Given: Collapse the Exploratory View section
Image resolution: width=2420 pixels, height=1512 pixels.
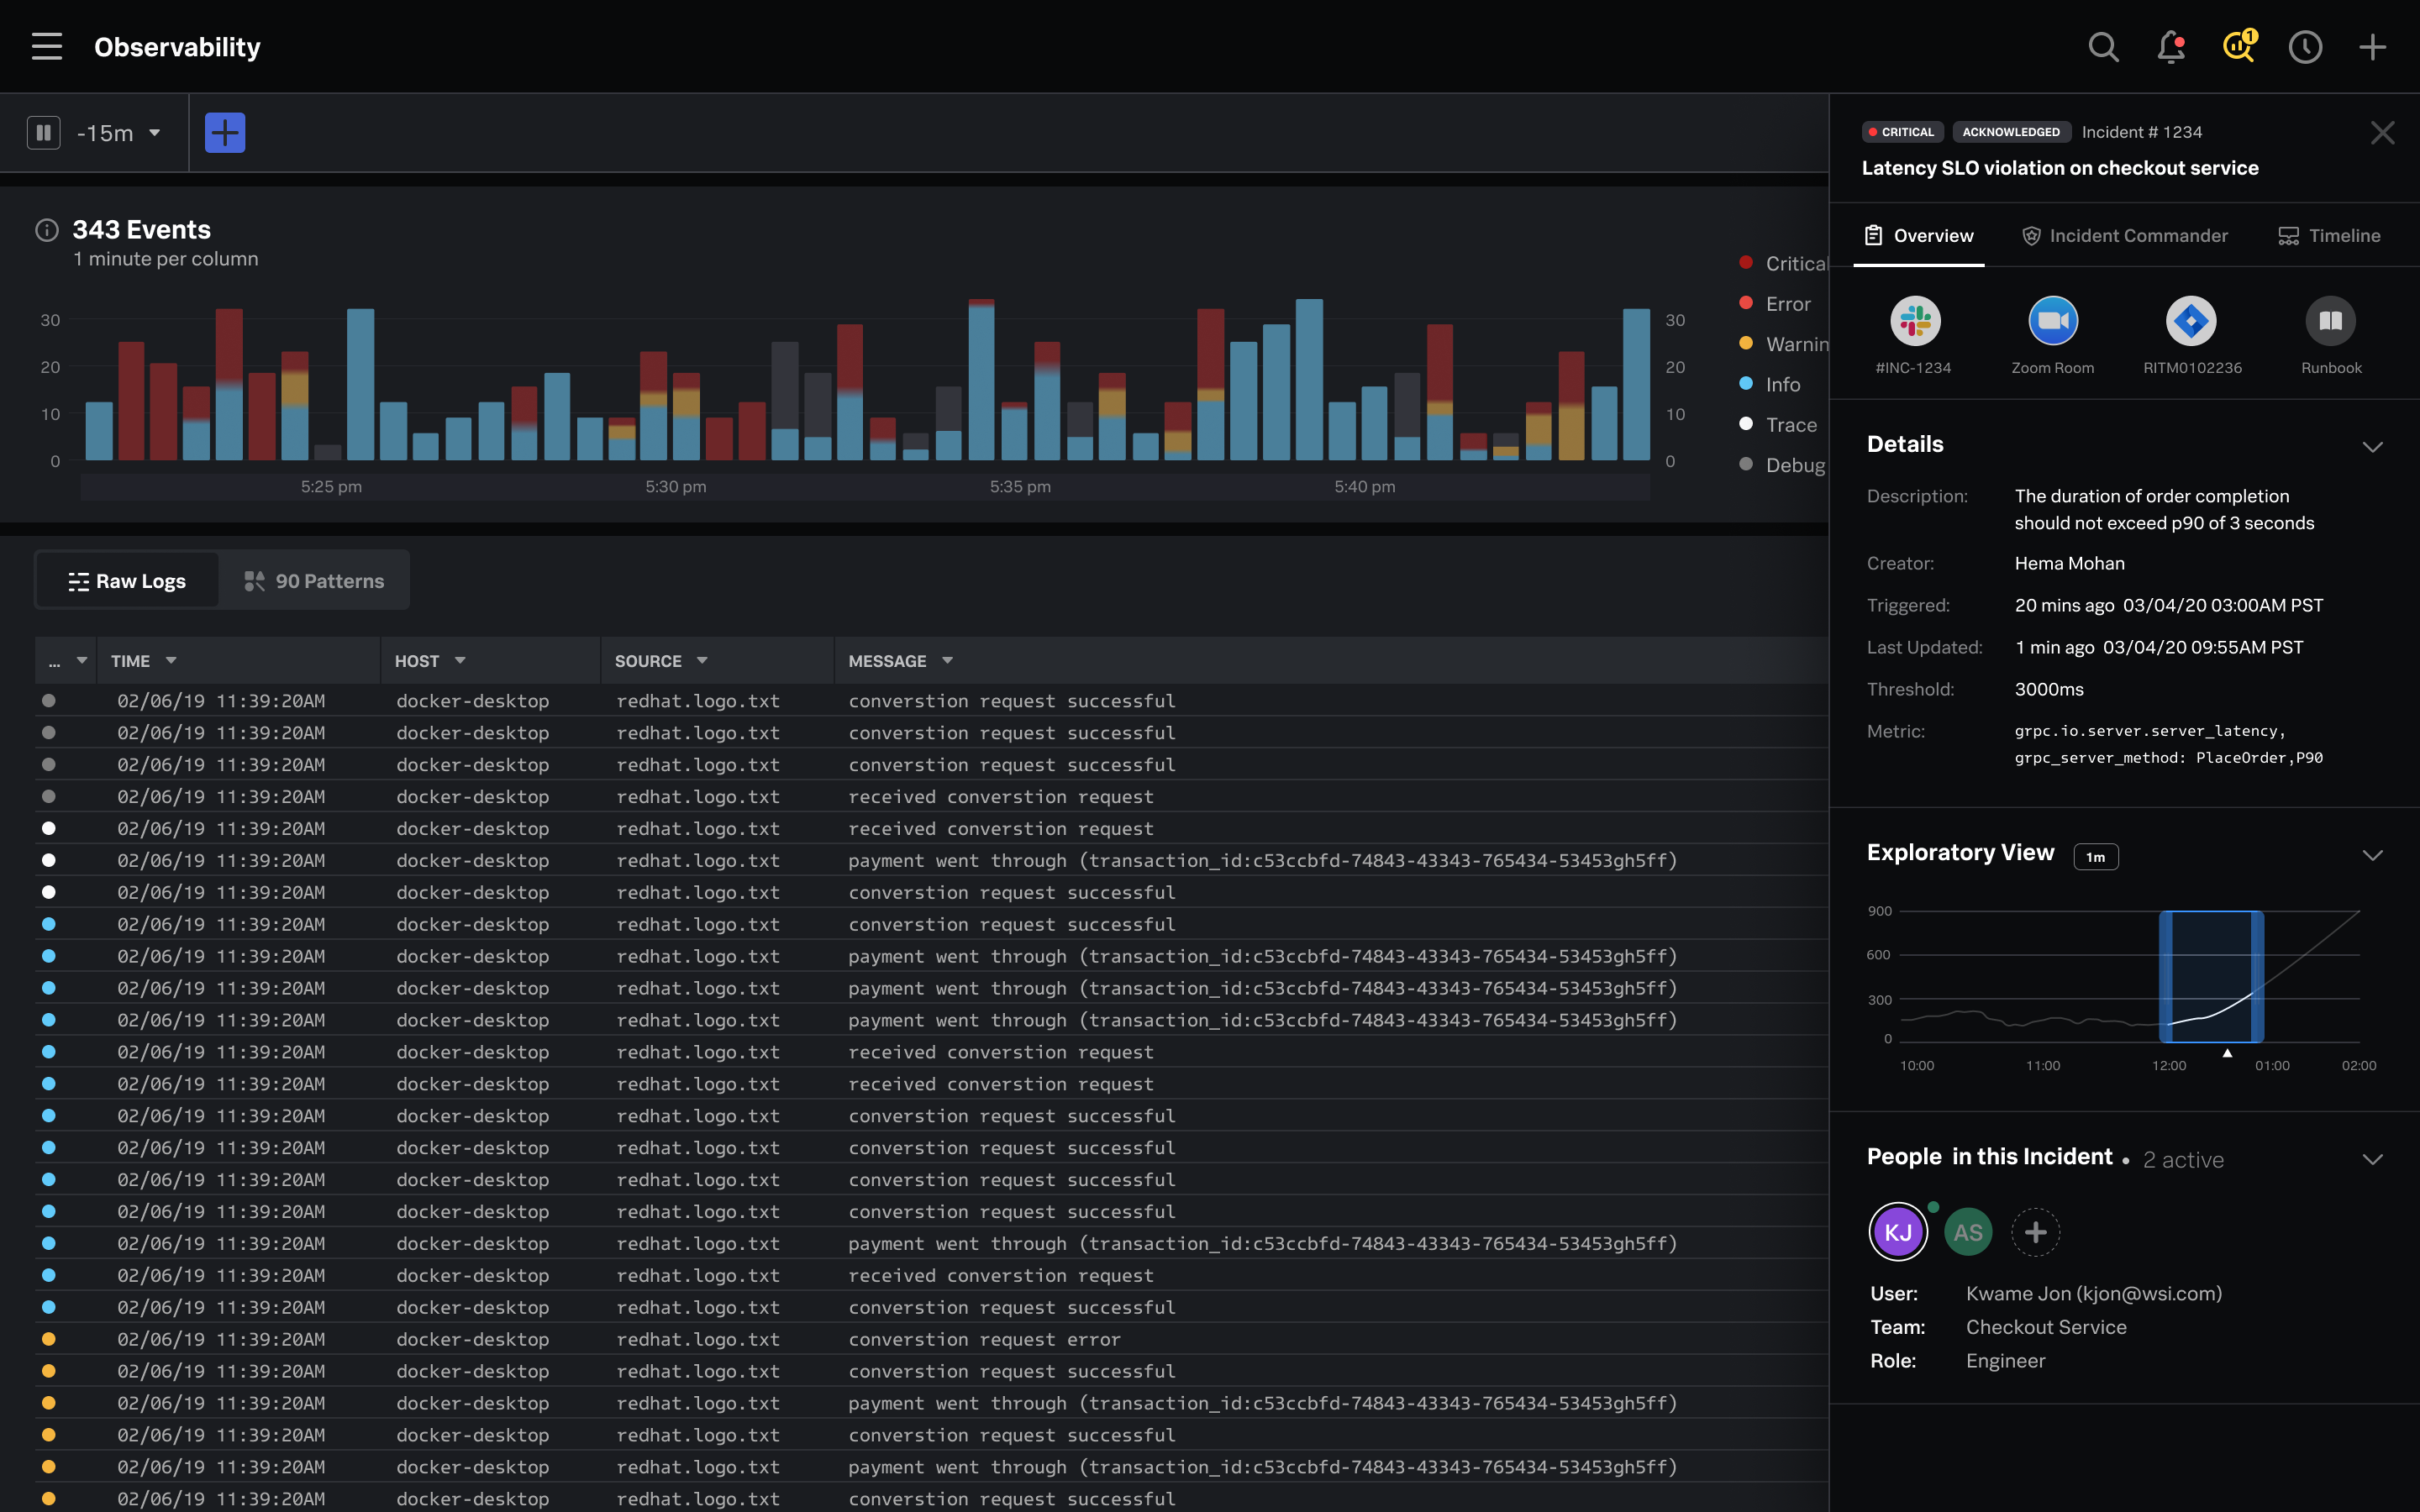Looking at the screenshot, I should pyautogui.click(x=2374, y=855).
